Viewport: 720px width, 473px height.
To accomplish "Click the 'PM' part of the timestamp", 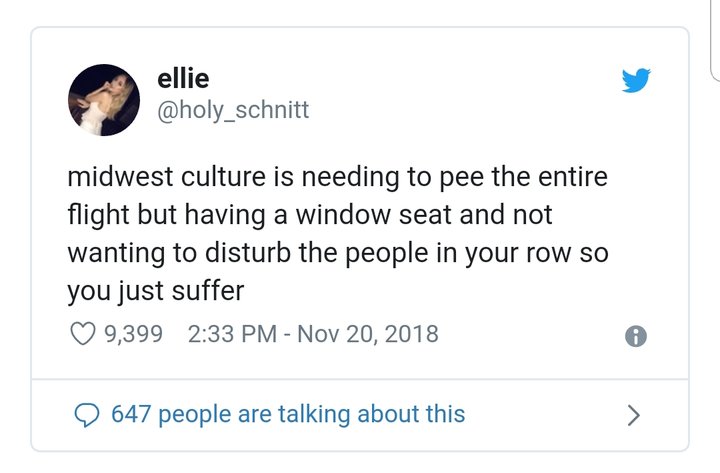I will pyautogui.click(x=259, y=334).
